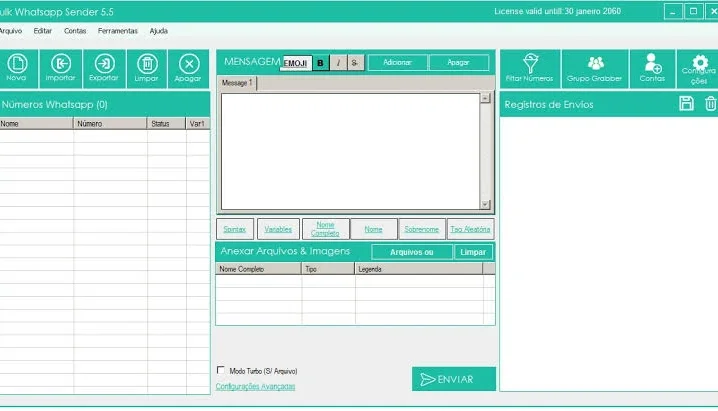Toggle strikethrough S formatting
This screenshot has width=718, height=411.
coord(355,63)
